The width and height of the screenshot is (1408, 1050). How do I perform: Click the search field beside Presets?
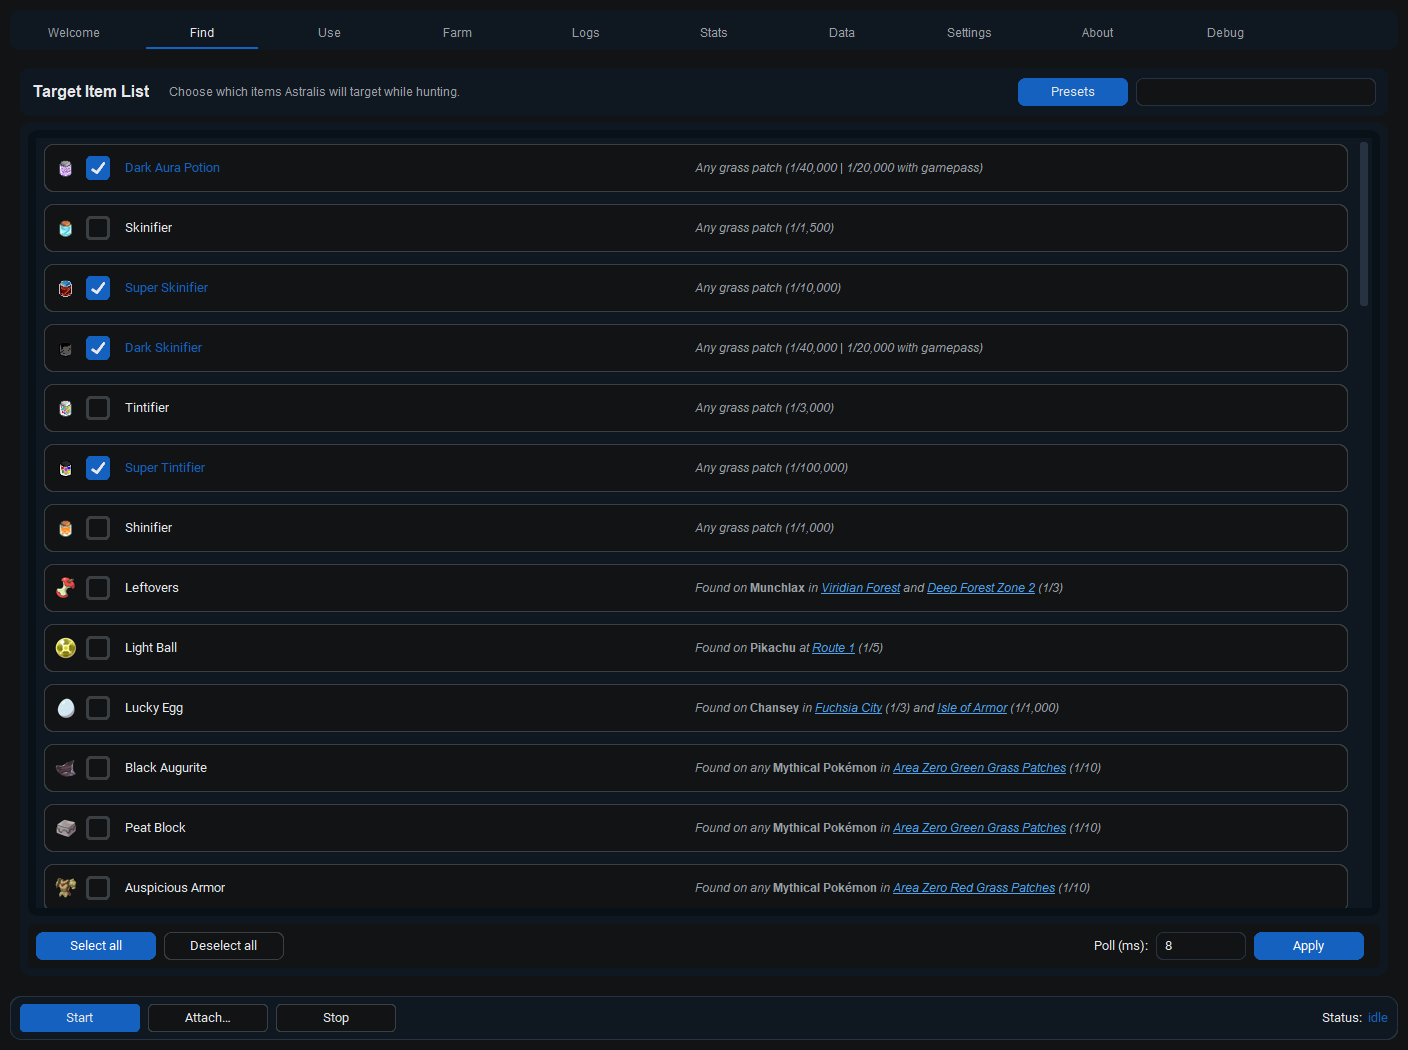tap(1256, 92)
